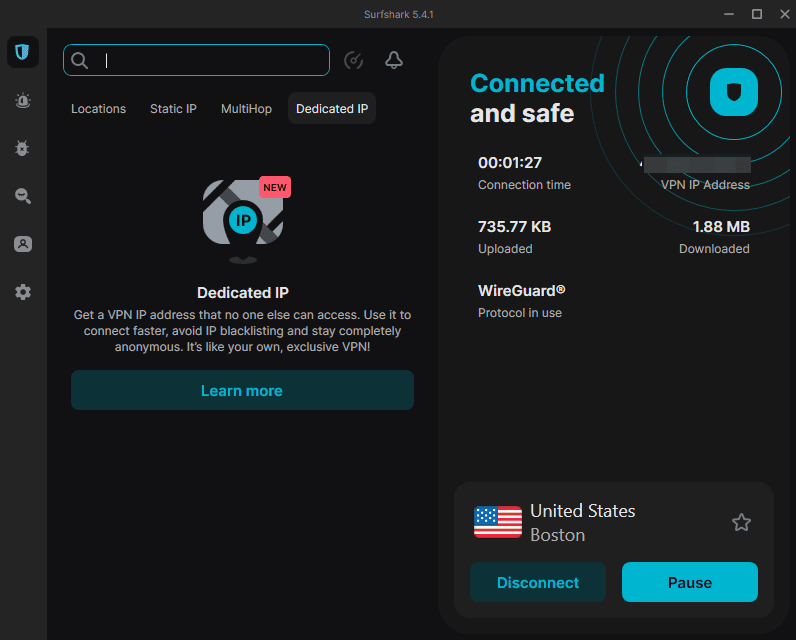796x640 pixels.
Task: Open notifications bell icon
Action: coord(394,61)
